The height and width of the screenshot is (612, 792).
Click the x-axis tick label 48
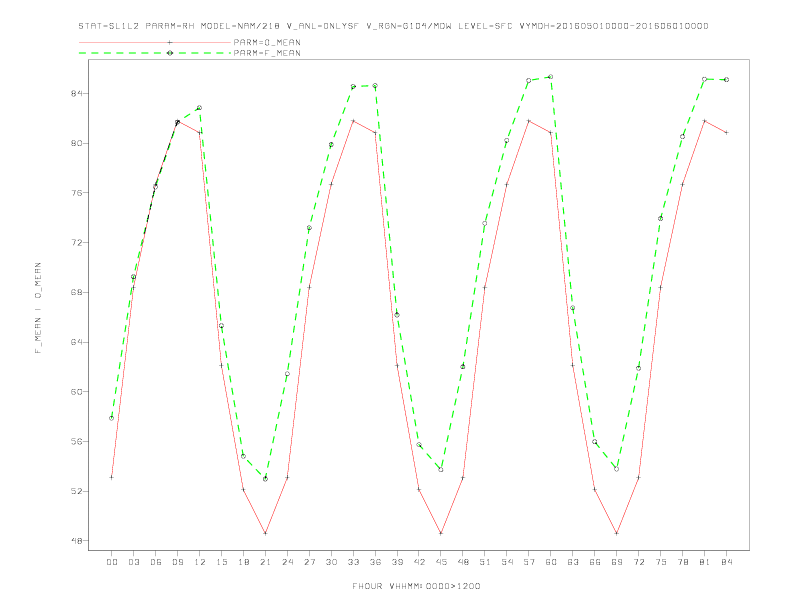[x=463, y=562]
